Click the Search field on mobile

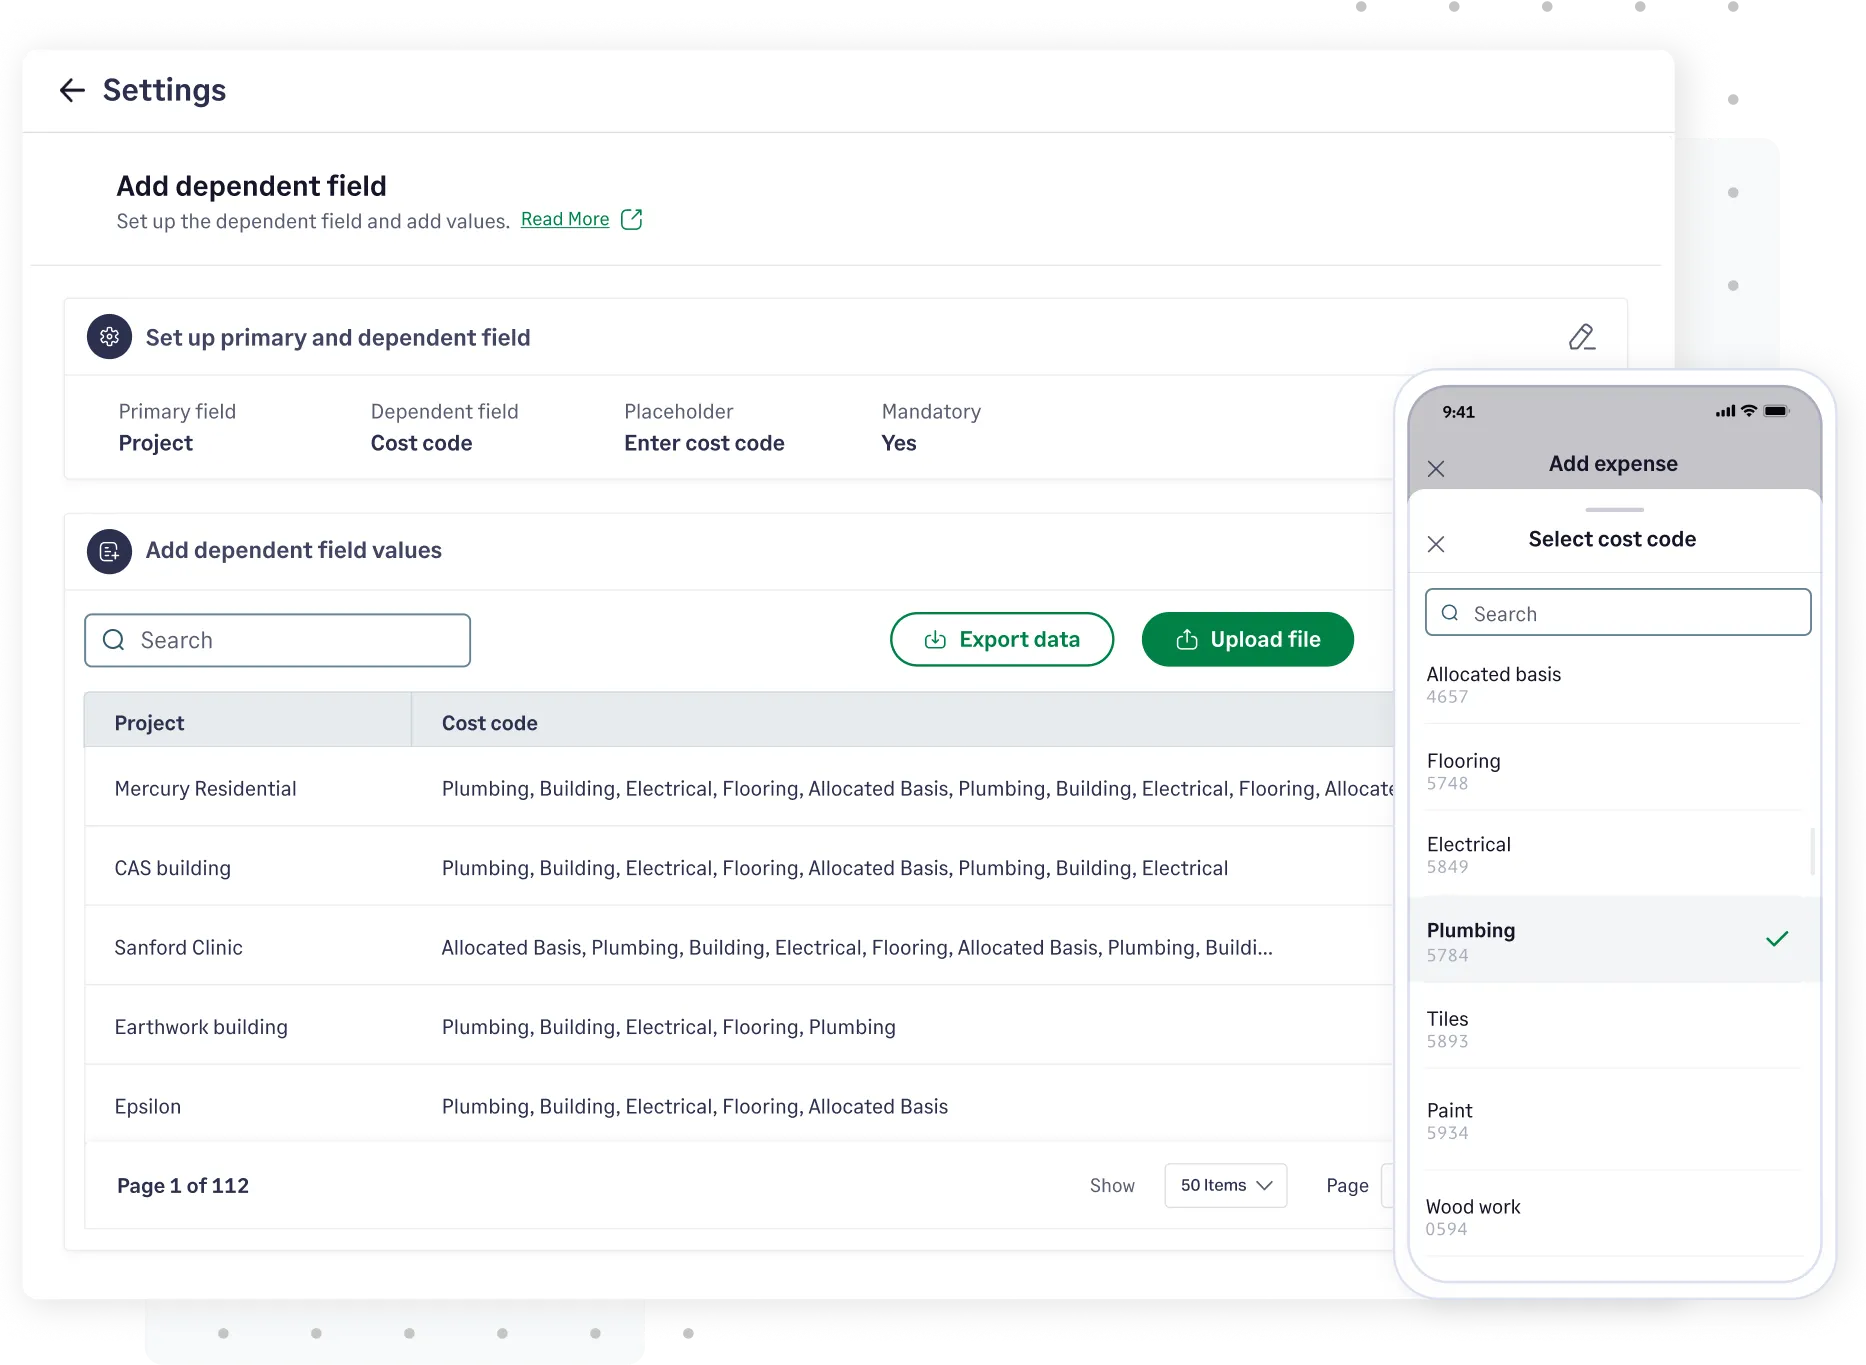1616,612
